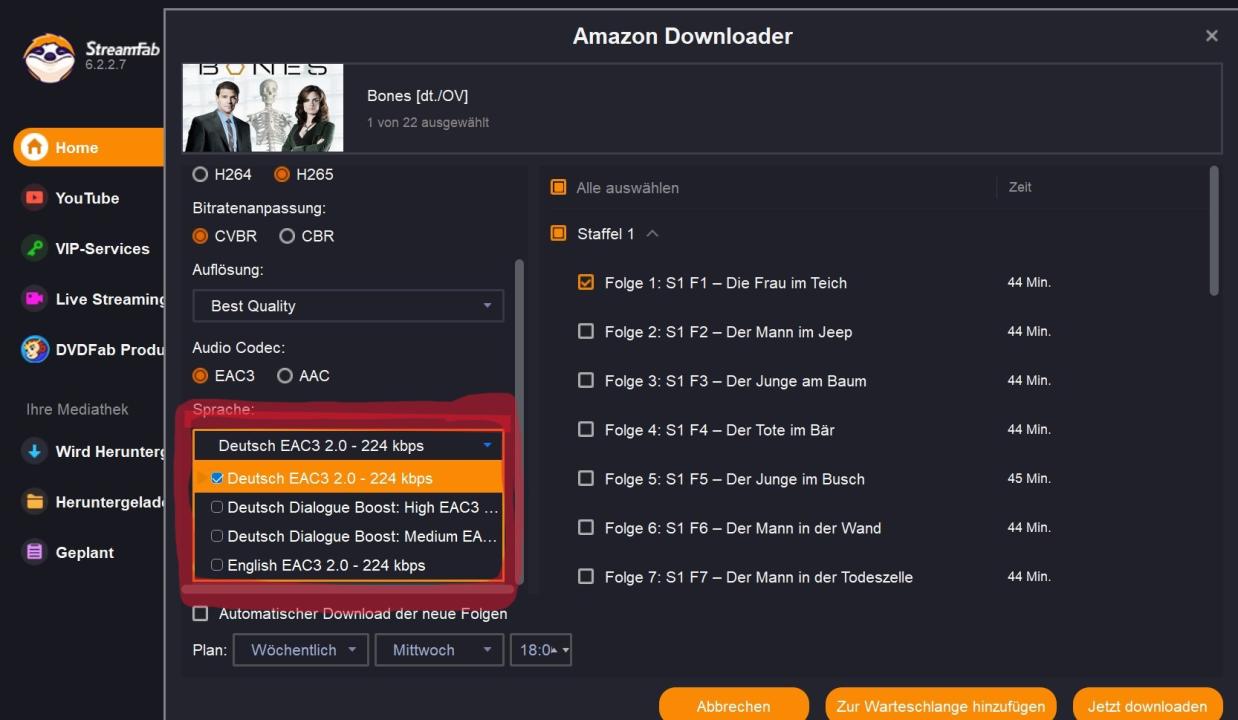Click the Geplant list icon
This screenshot has width=1238, height=720.
[x=35, y=552]
